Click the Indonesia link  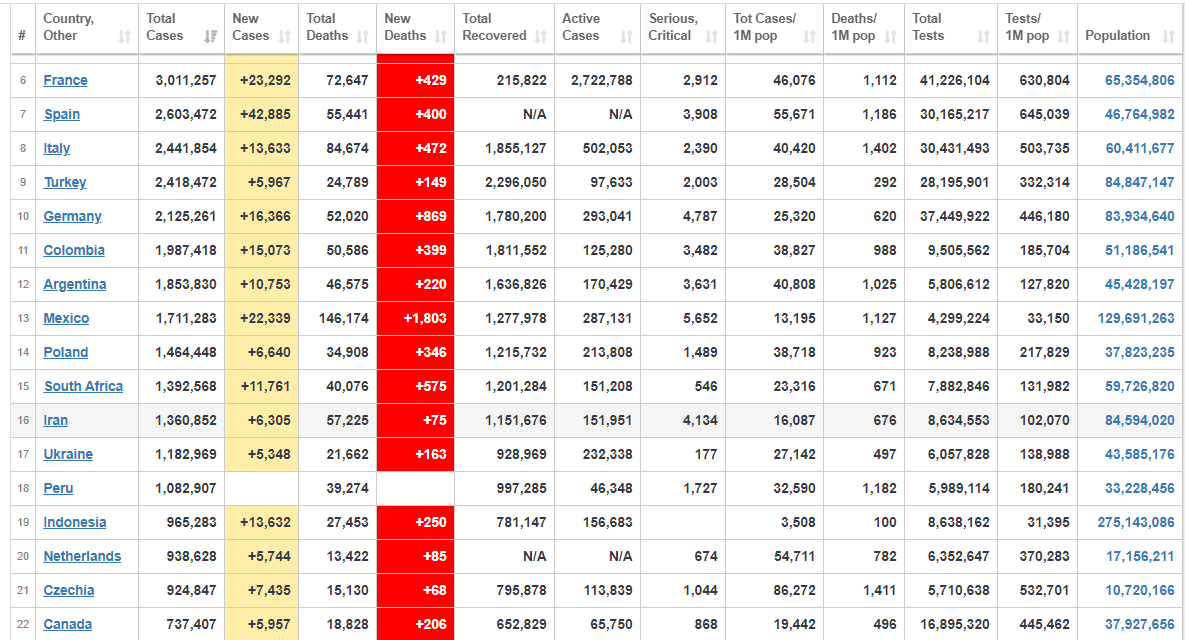pos(75,522)
